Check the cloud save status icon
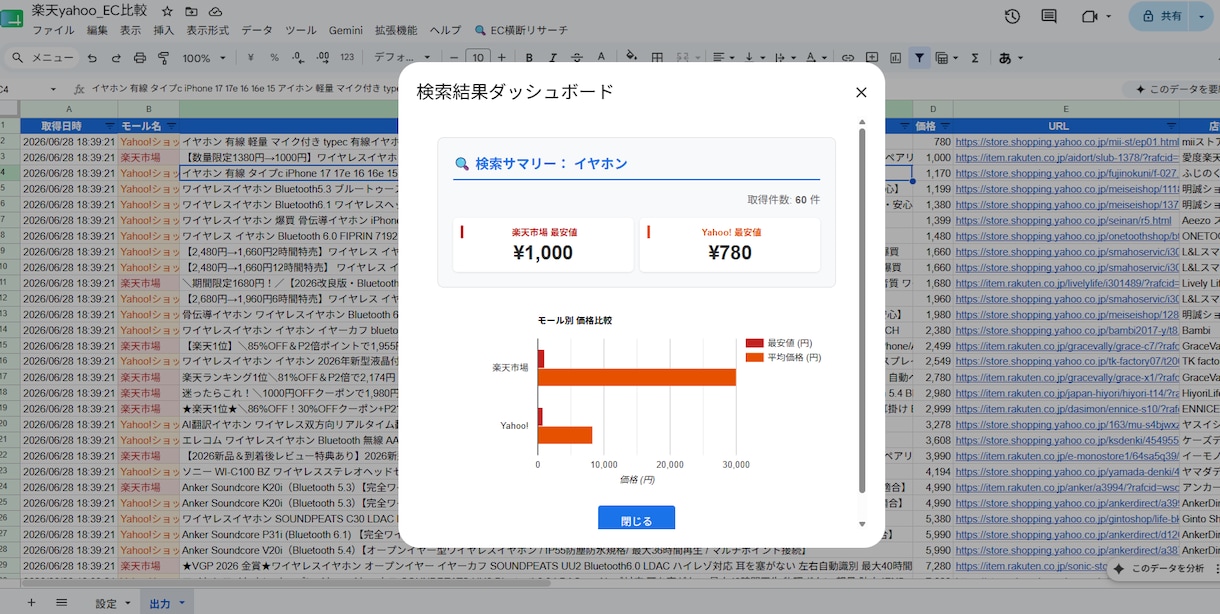The width and height of the screenshot is (1220, 614). 217,10
